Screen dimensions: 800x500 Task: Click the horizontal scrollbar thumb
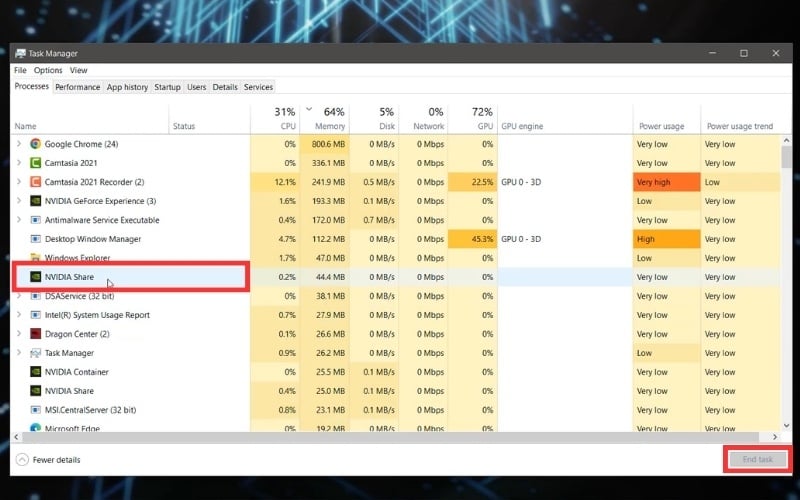pyautogui.click(x=390, y=437)
